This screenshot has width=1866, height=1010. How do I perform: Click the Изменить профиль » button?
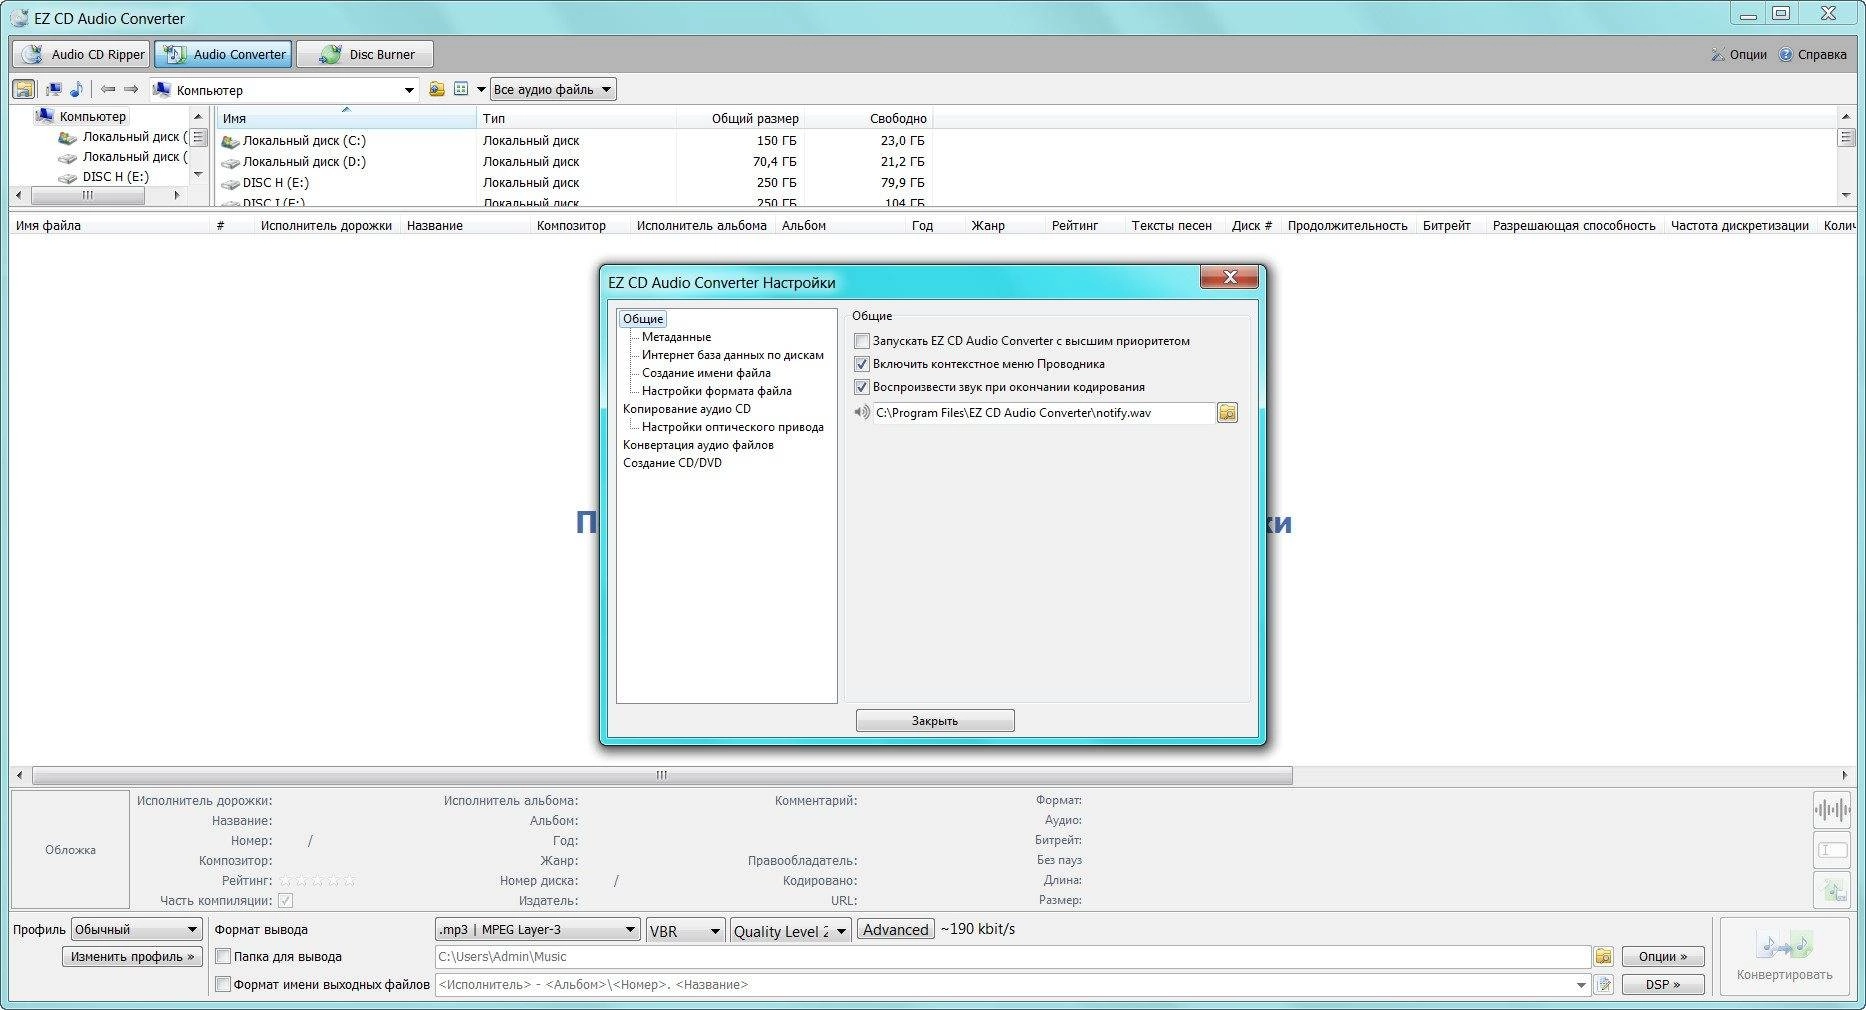(x=132, y=957)
